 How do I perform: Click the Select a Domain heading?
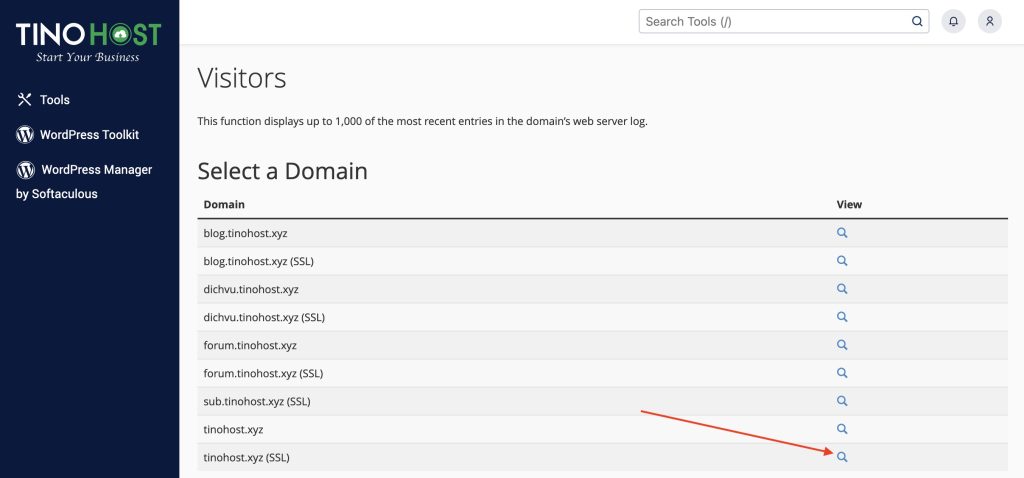click(282, 171)
